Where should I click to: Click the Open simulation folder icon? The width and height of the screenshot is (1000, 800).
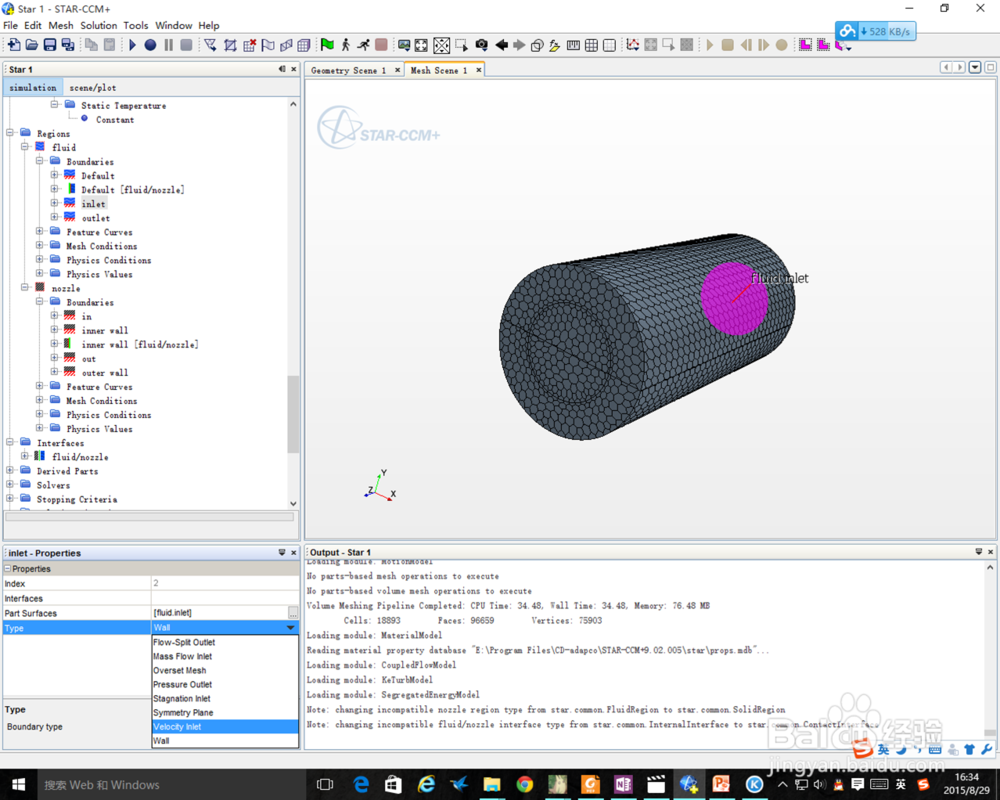click(31, 45)
